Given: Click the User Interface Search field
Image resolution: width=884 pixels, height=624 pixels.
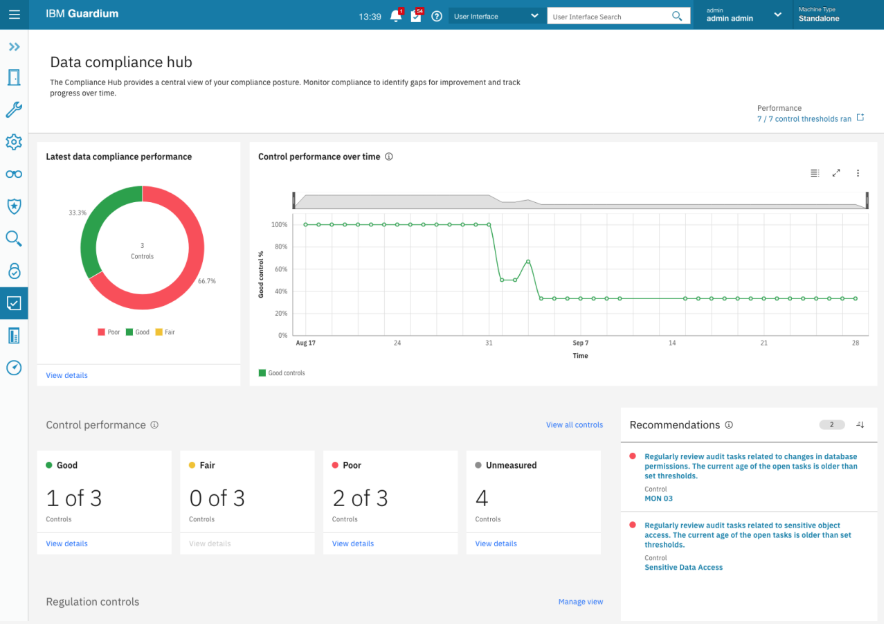Looking at the screenshot, I should pos(609,16).
